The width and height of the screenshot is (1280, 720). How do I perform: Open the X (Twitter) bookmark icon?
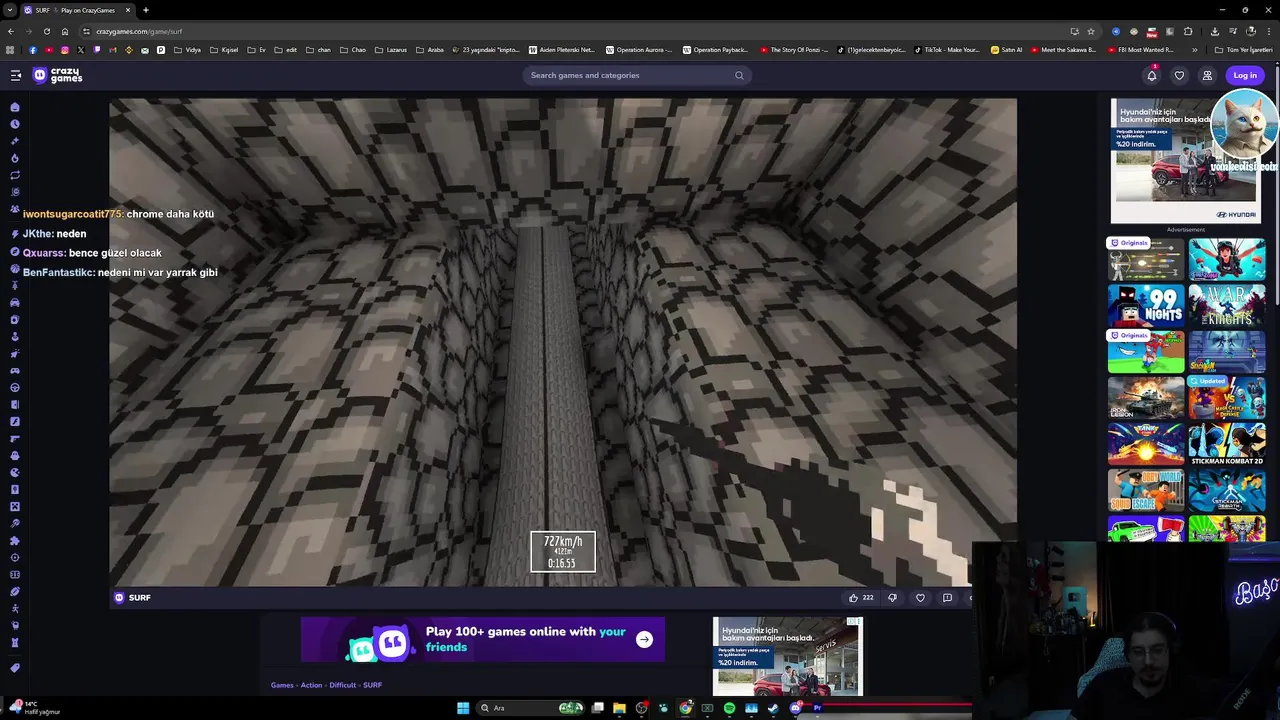[81, 50]
